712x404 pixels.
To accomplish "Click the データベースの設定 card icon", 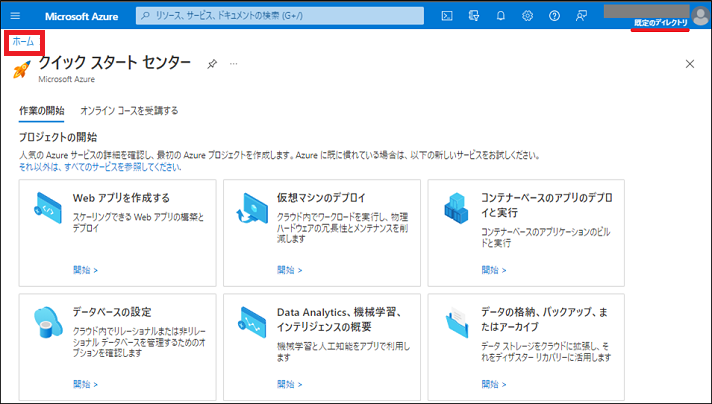I will pos(48,322).
